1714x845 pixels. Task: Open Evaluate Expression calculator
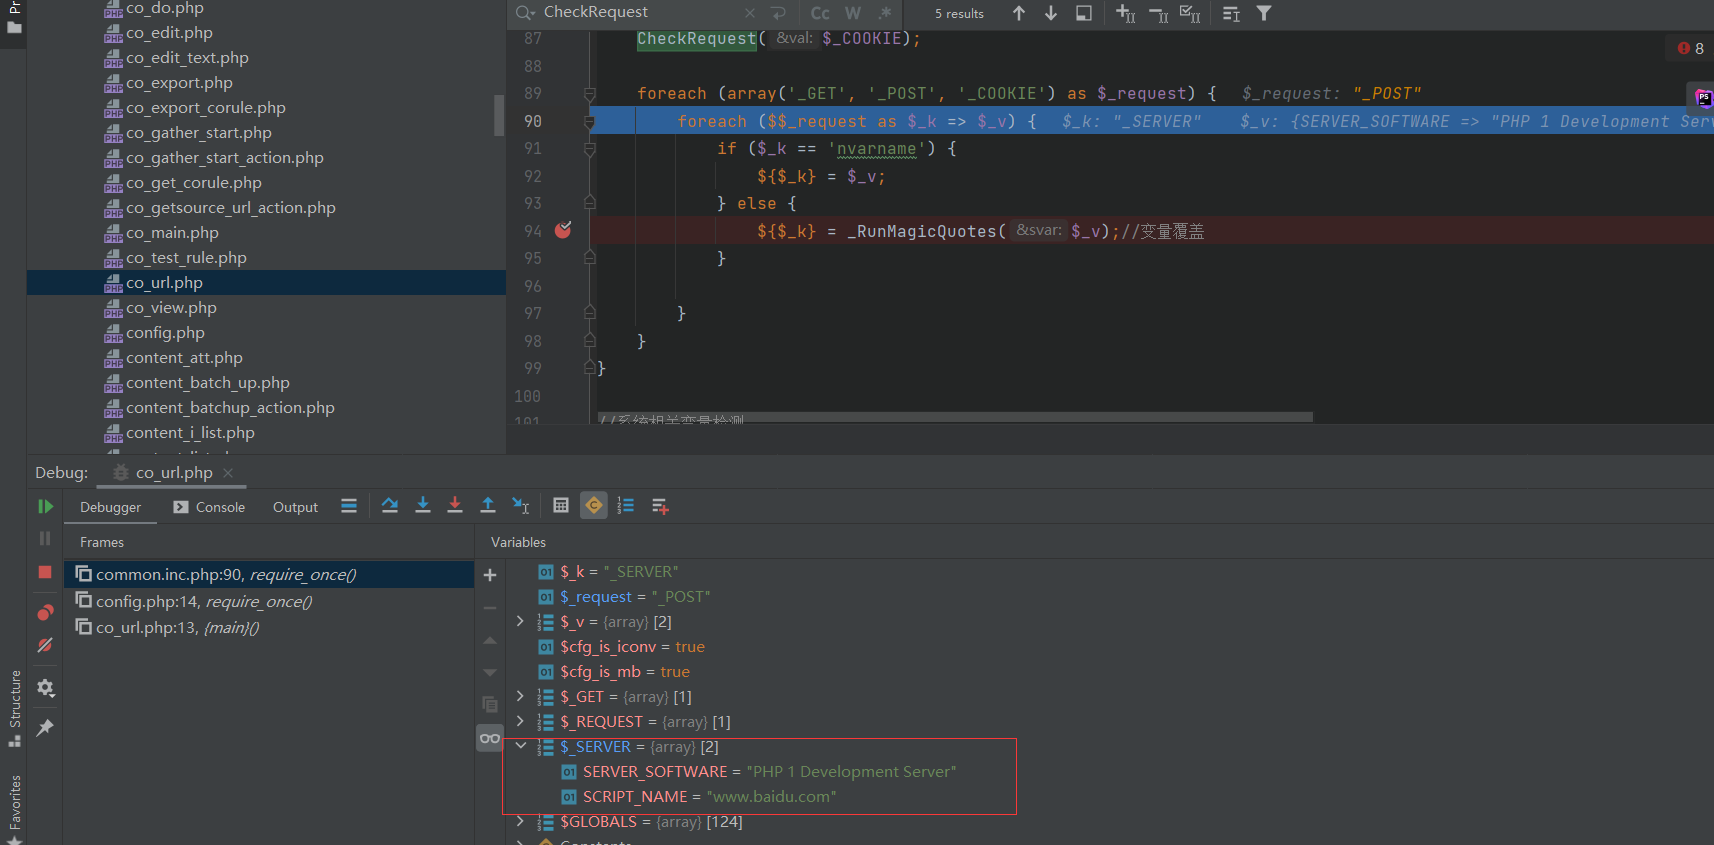(x=561, y=506)
